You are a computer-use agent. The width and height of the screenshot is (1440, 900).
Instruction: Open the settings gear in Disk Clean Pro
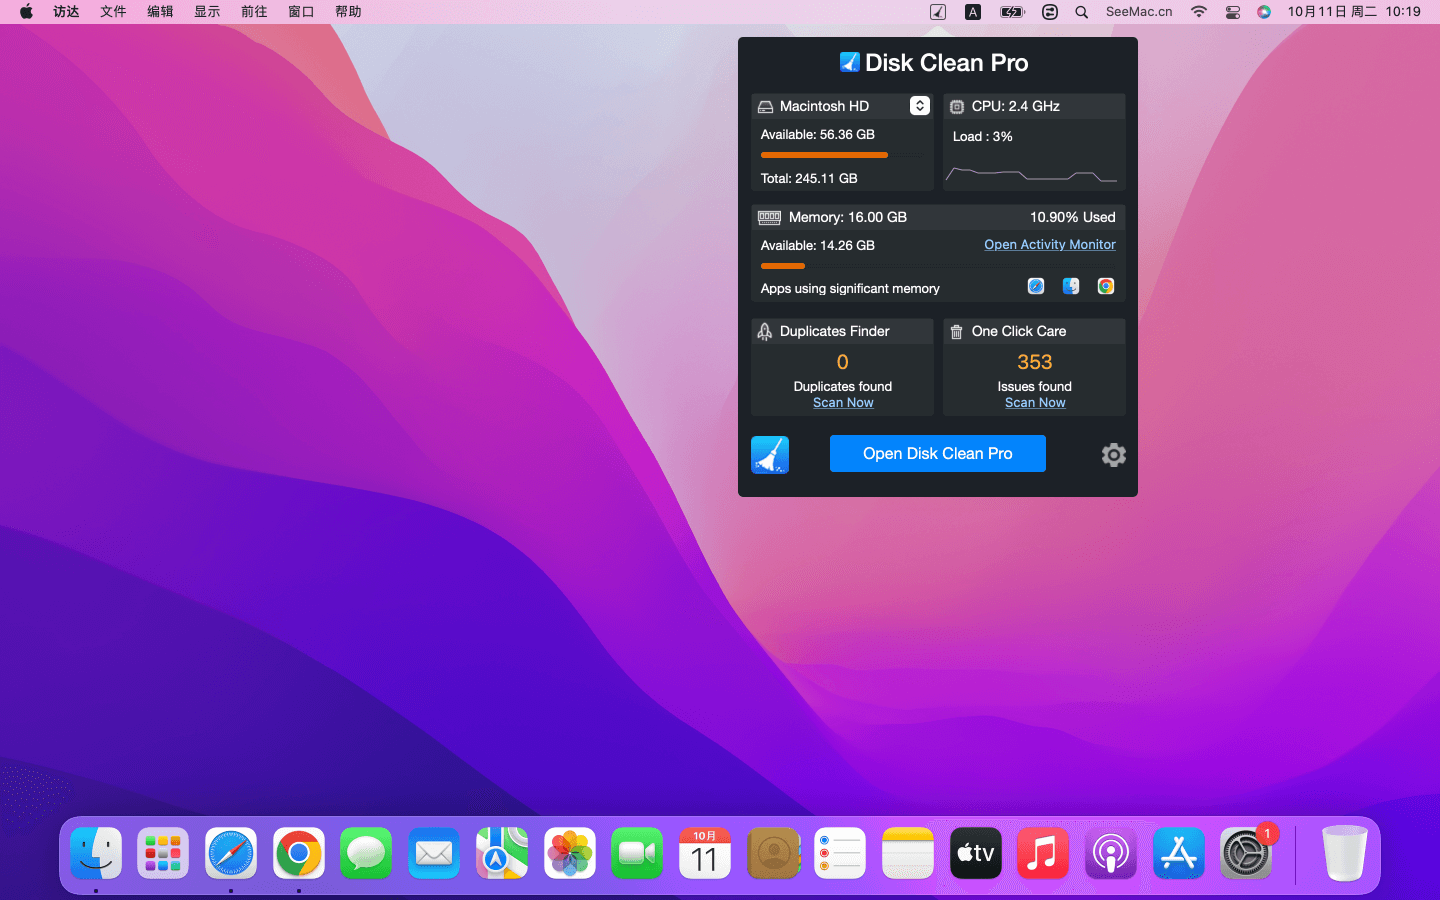point(1113,455)
